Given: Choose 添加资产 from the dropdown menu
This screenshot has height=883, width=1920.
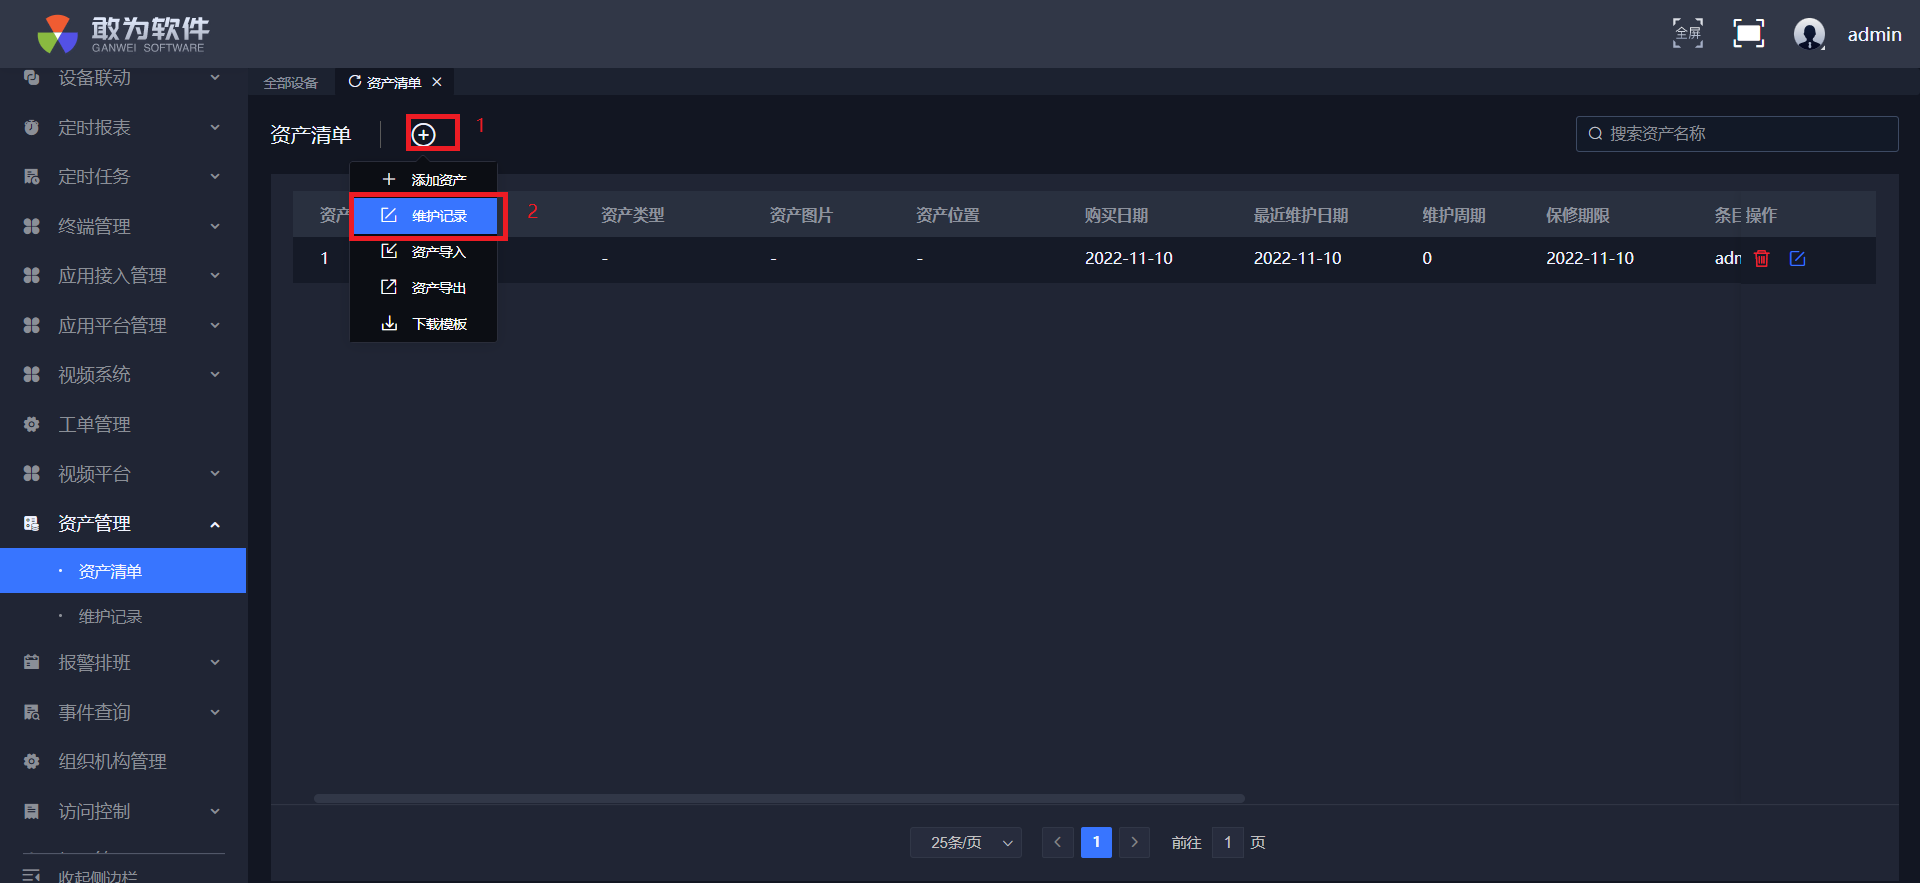Looking at the screenshot, I should coord(424,180).
